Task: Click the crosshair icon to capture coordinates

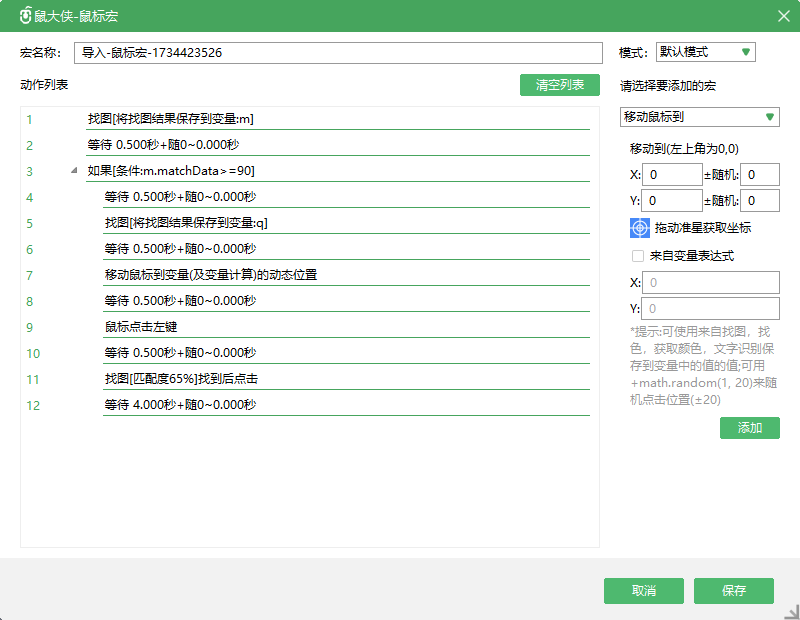Action: coord(640,228)
